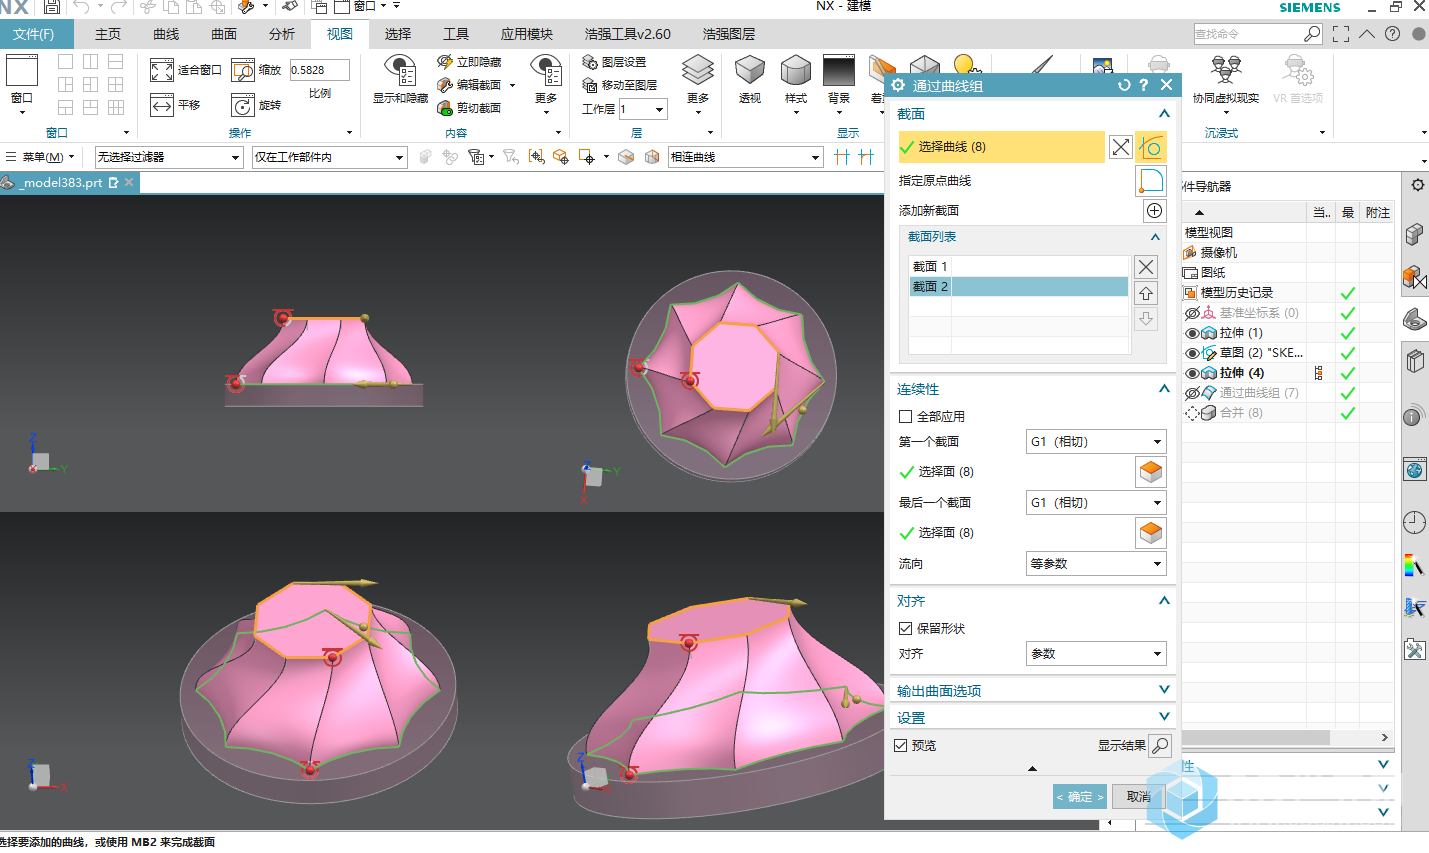The width and height of the screenshot is (1429, 853).
Task: Click first section face selection icon
Action: tap(1151, 472)
